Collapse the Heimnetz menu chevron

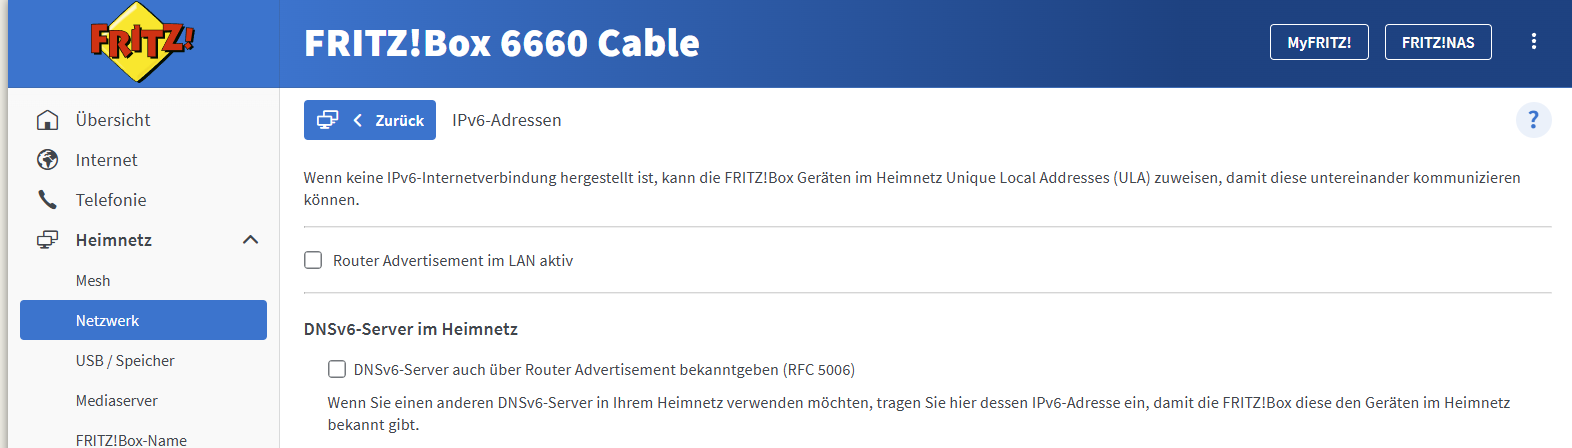pos(250,240)
